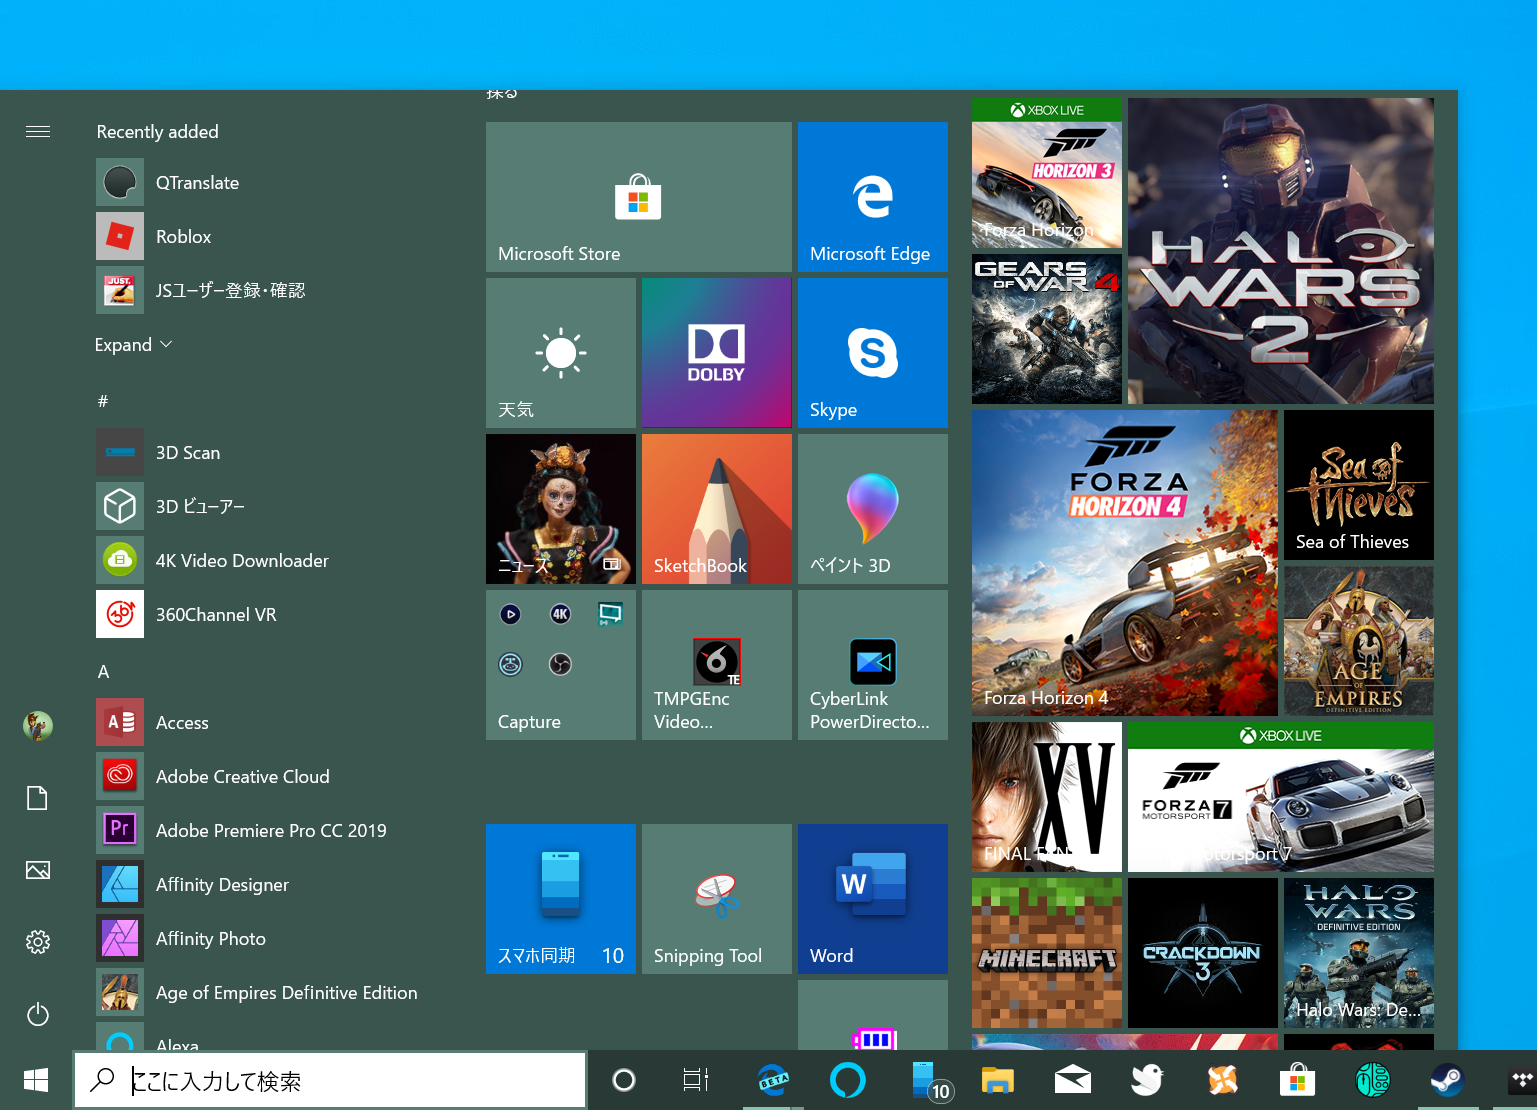Open the Word tile
This screenshot has height=1110, width=1537.
pos(873,899)
